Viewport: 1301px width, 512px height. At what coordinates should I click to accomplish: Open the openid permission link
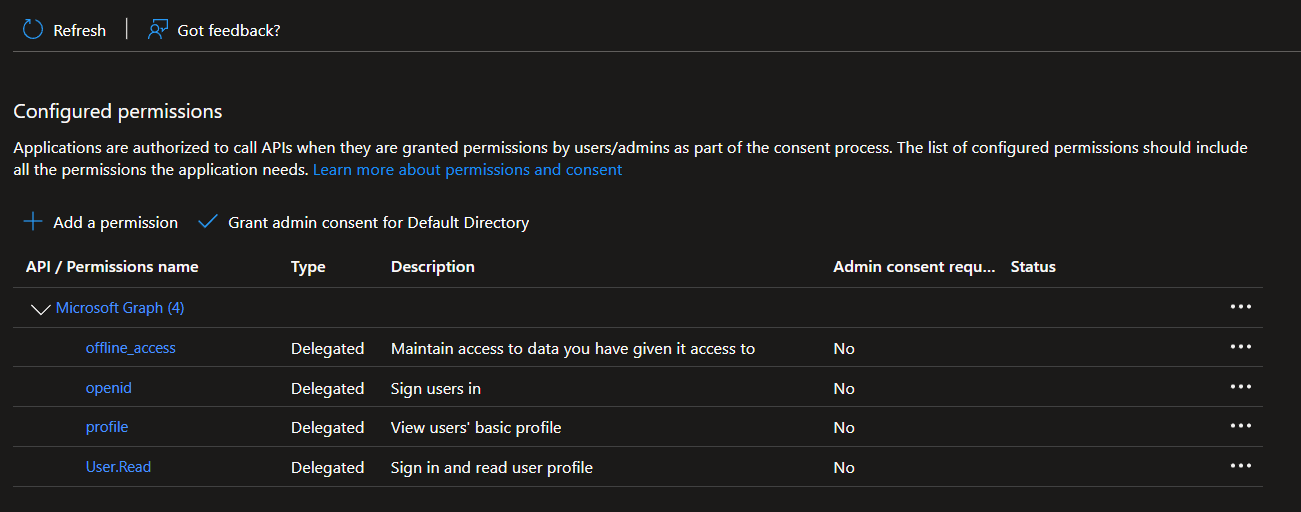[x=108, y=388]
